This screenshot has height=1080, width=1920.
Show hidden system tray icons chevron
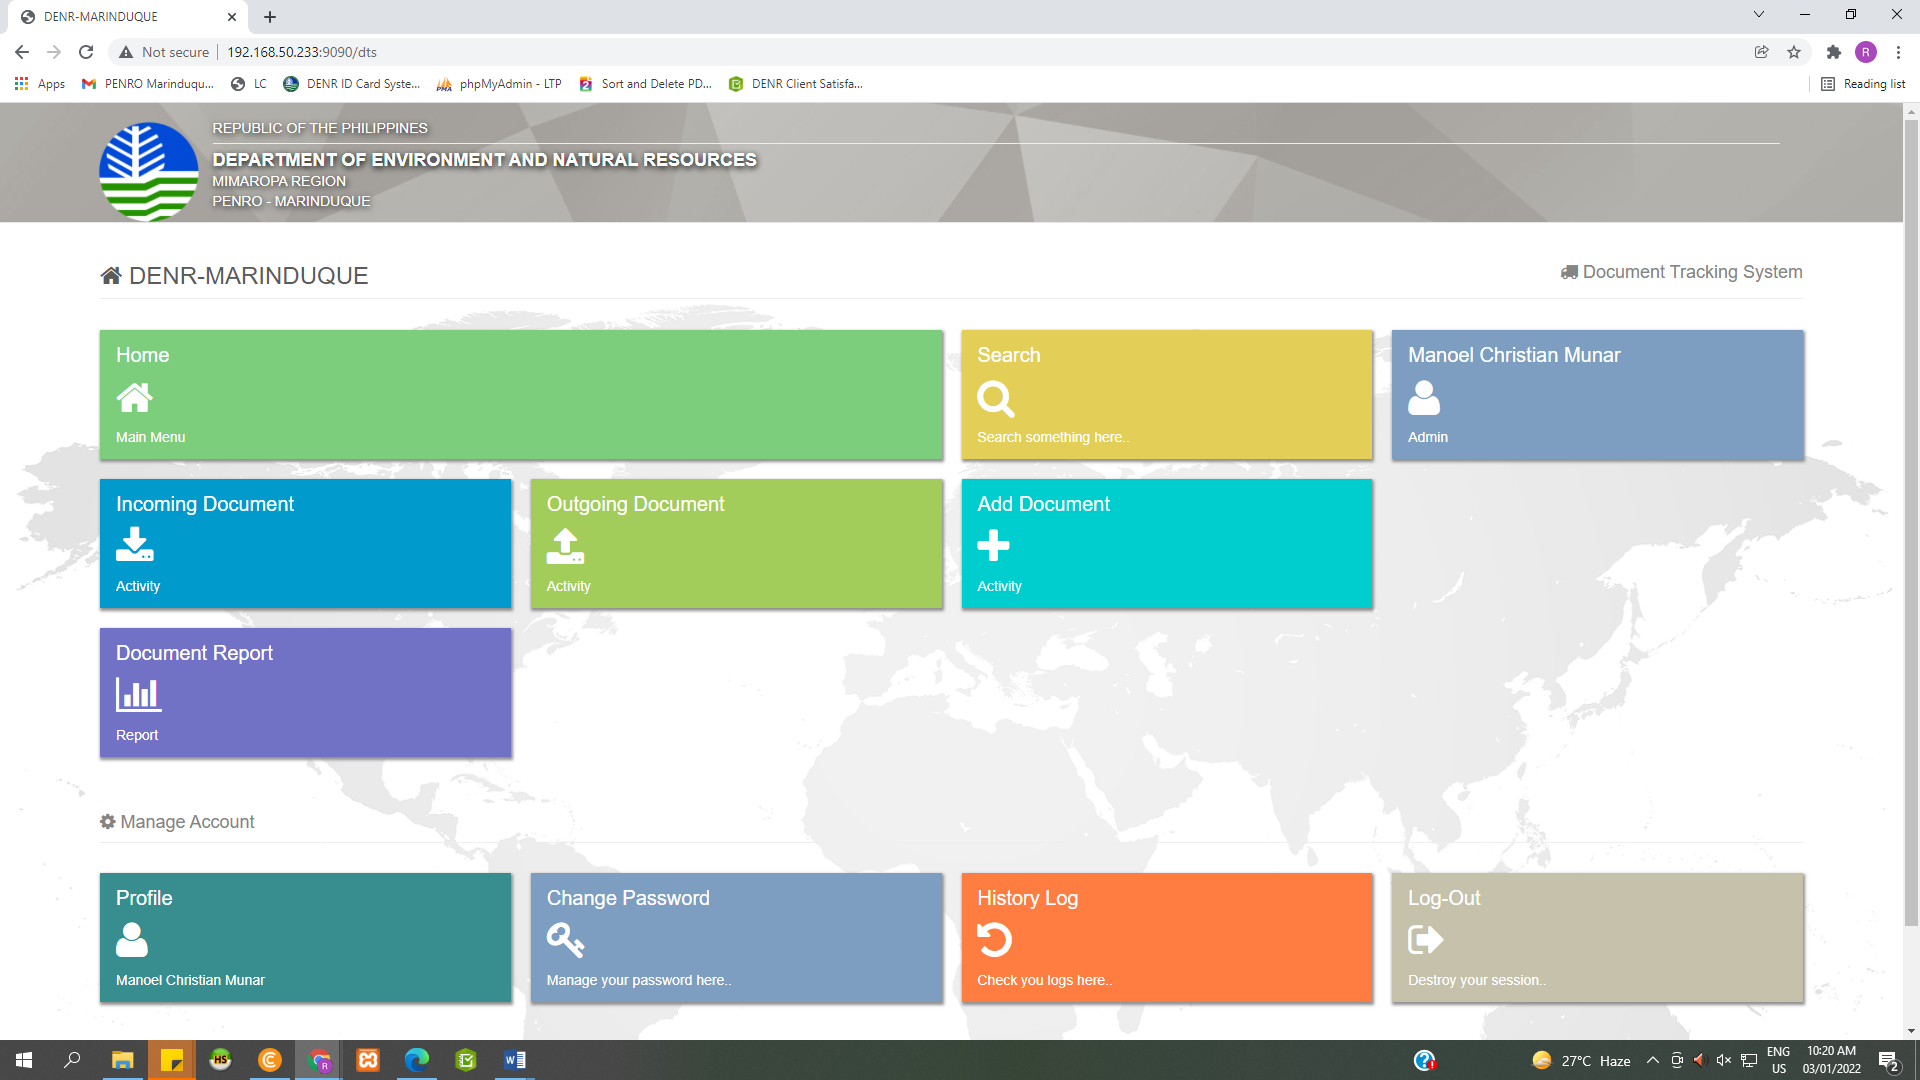pos(1653,1060)
